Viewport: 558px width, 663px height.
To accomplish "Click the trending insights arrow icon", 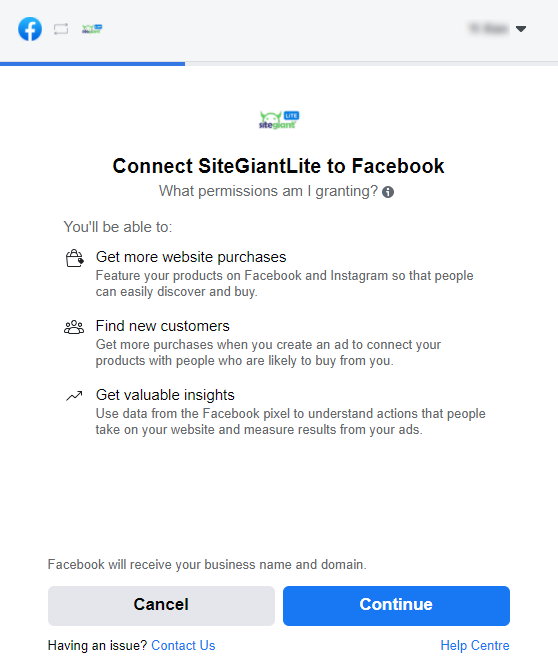I will (74, 396).
